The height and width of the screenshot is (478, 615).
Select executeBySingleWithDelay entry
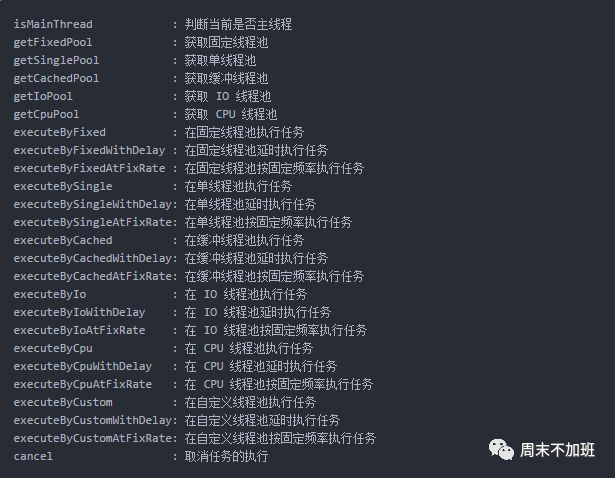pos(92,204)
